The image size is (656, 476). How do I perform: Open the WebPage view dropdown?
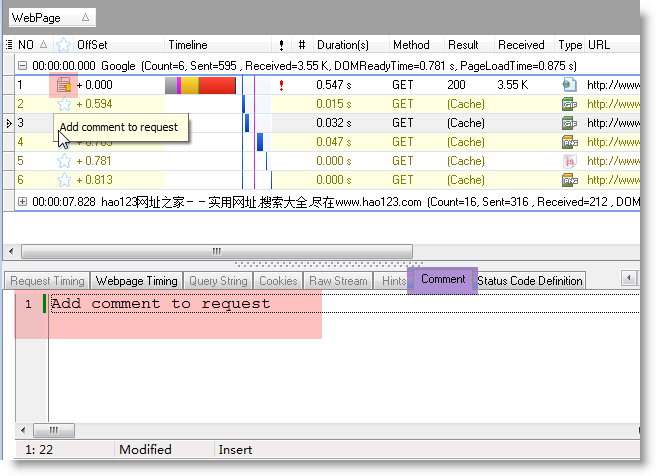point(85,18)
